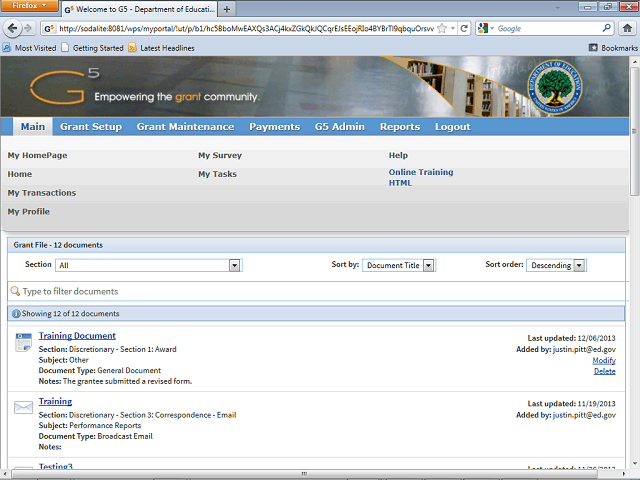Click 'Showing 12 of 12 documents' text
The height and width of the screenshot is (480, 640).
[70, 313]
